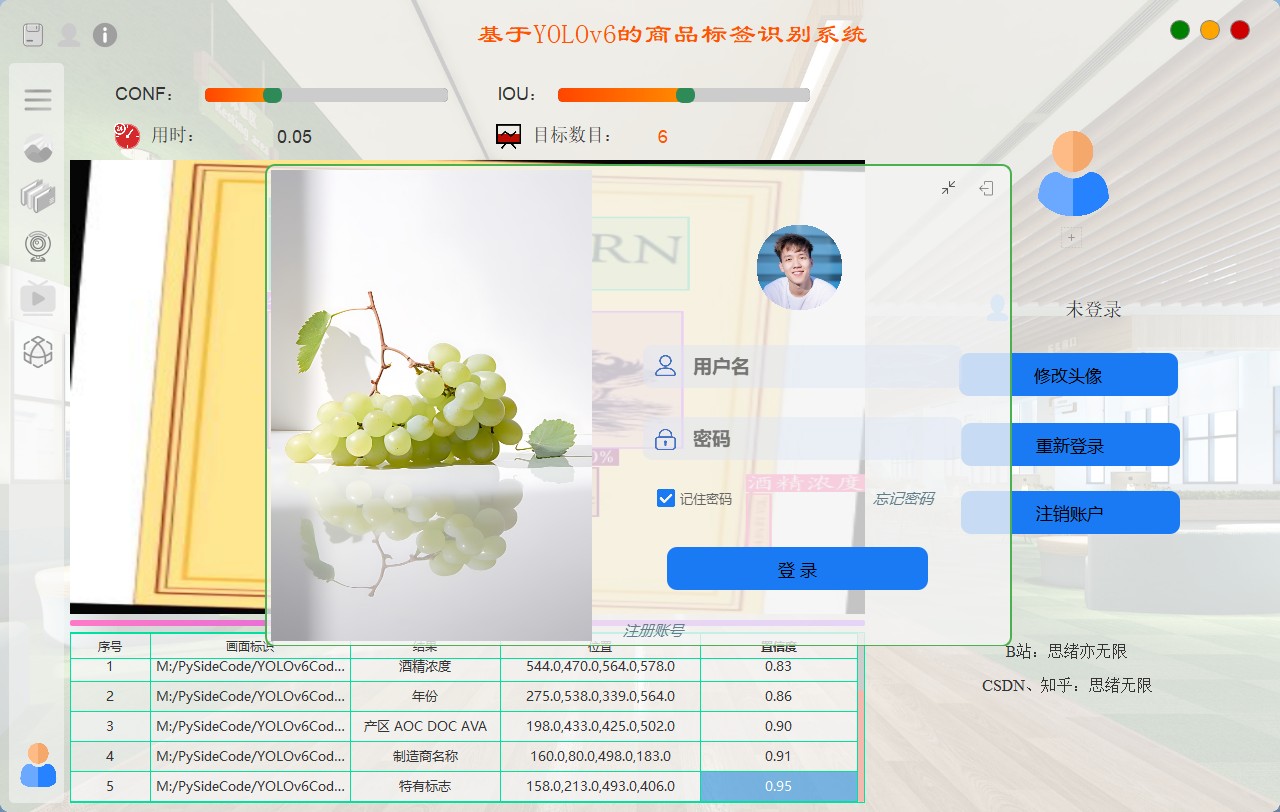The image size is (1280, 812).
Task: Click the large blue user avatar on right
Action: point(1073,174)
